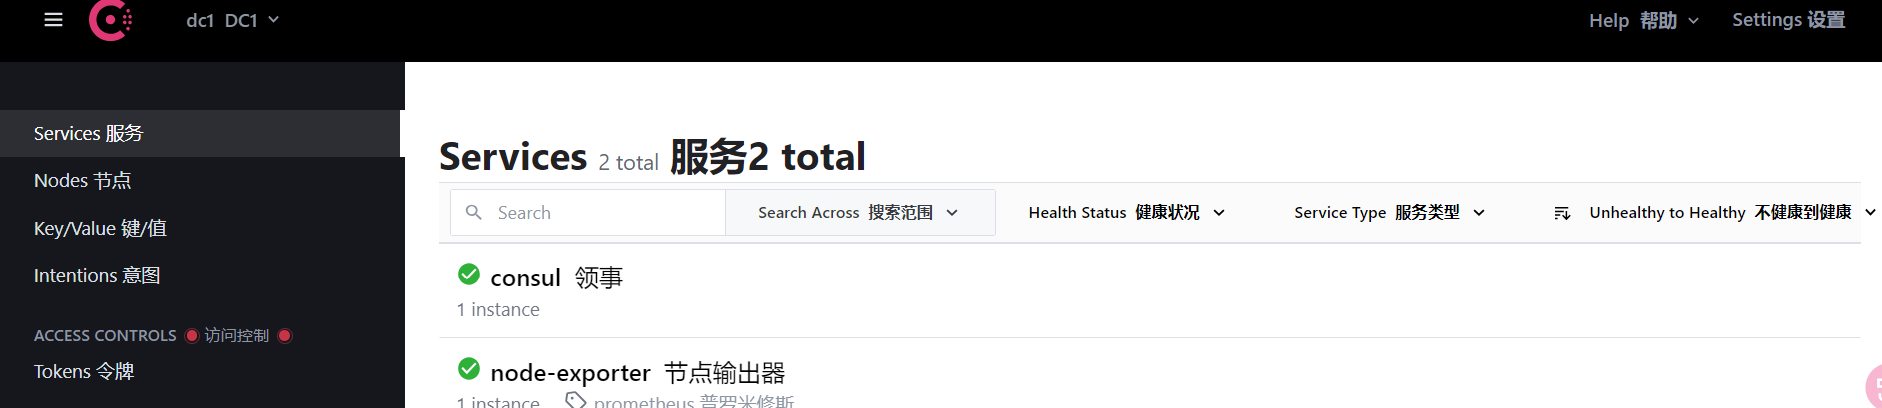Click the Consul logo icon
Image resolution: width=1882 pixels, height=408 pixels.
pyautogui.click(x=110, y=20)
